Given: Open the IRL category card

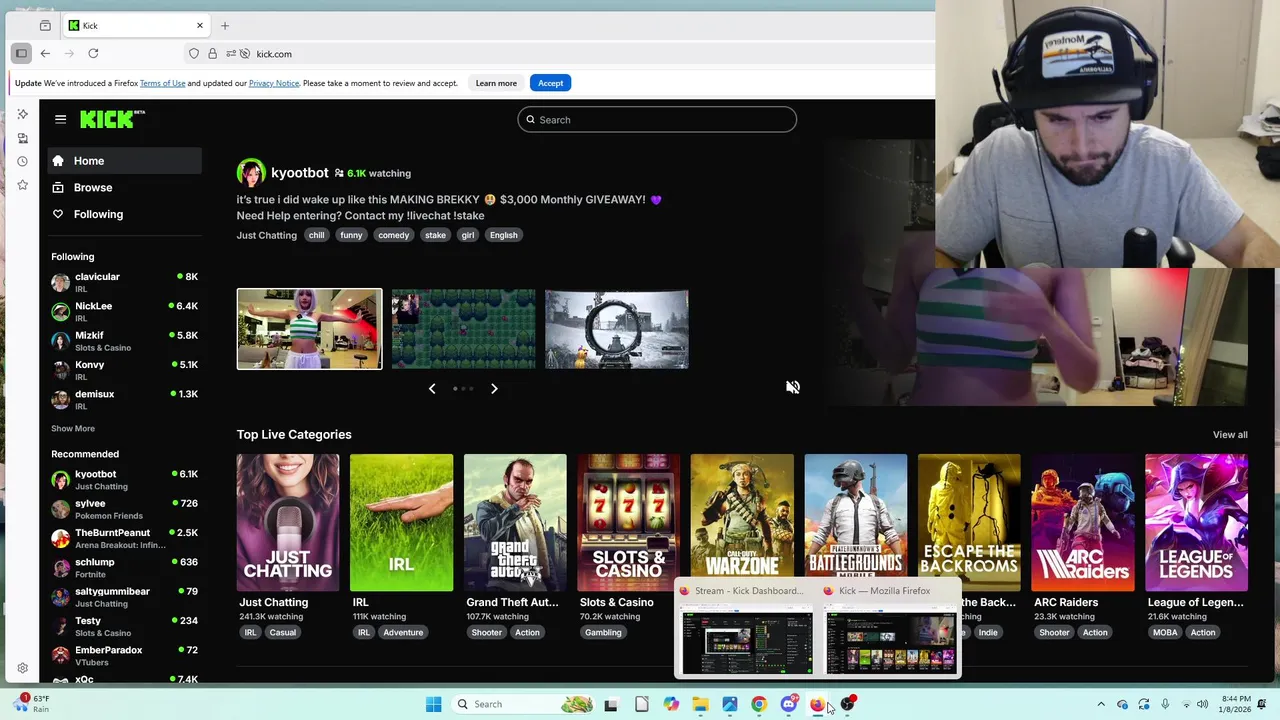Looking at the screenshot, I should [401, 523].
